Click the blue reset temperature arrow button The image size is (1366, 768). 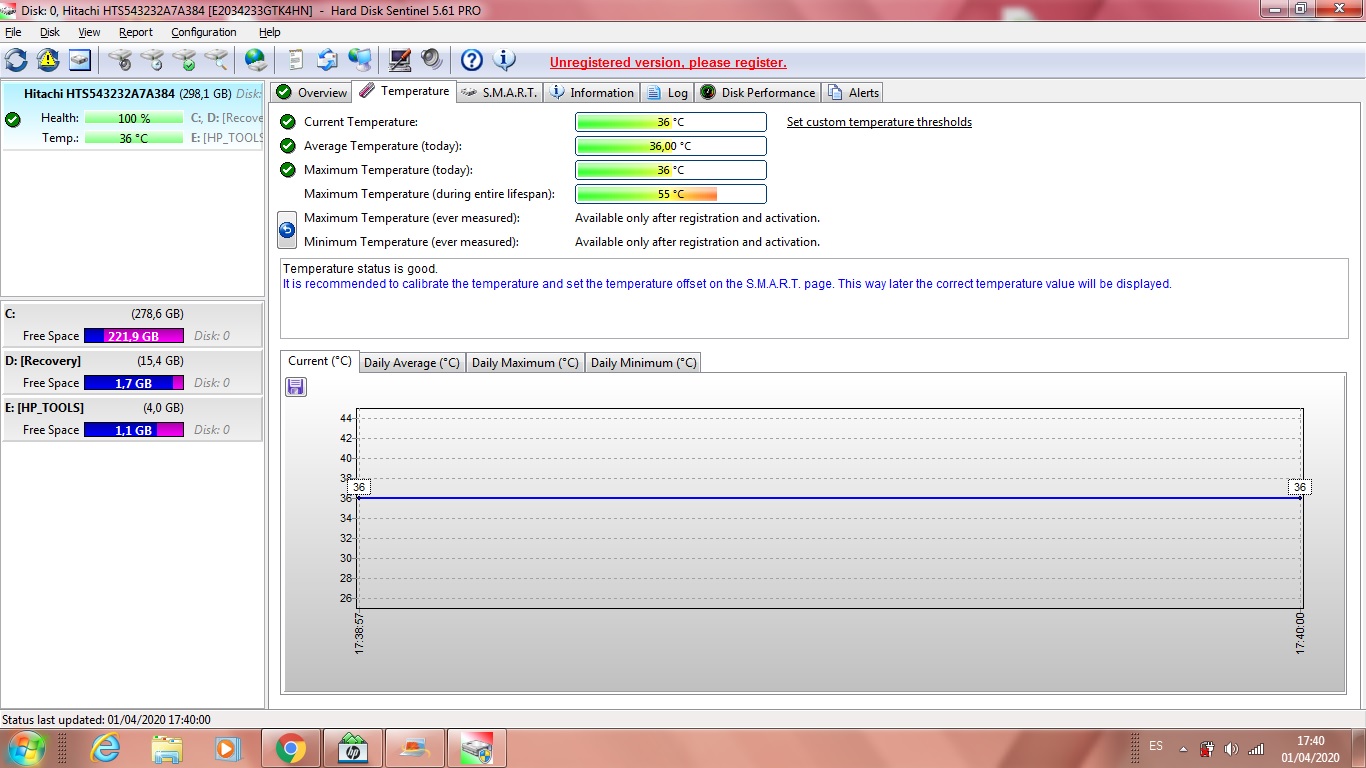287,230
